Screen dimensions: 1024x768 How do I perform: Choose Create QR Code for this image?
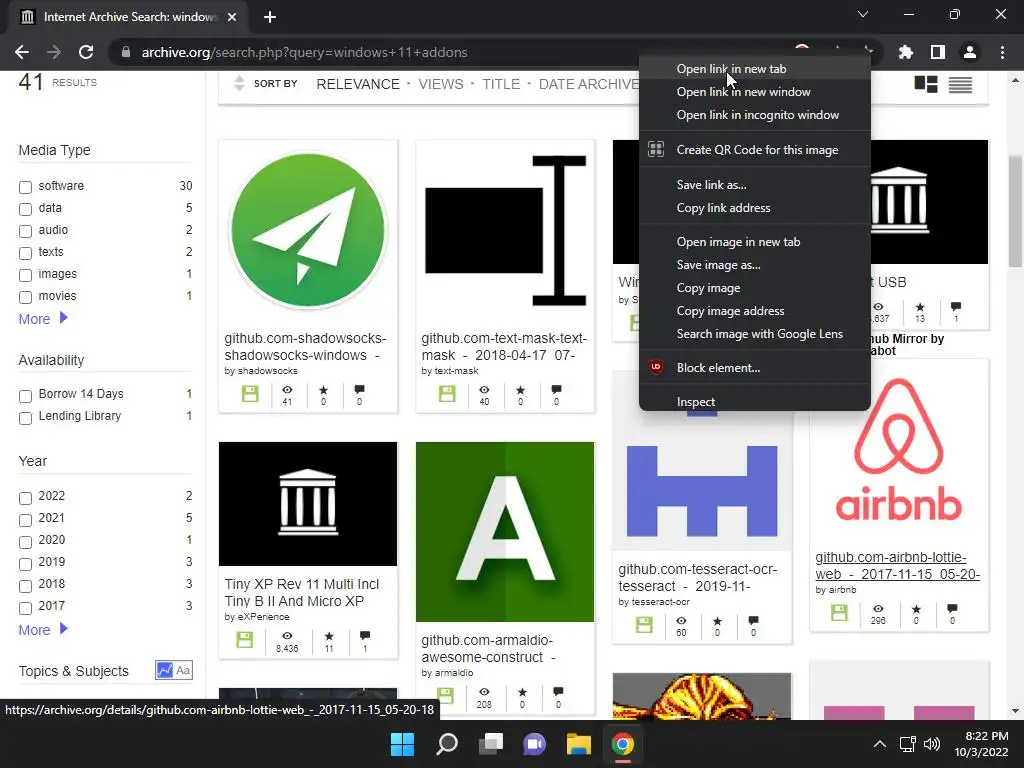[x=754, y=150]
